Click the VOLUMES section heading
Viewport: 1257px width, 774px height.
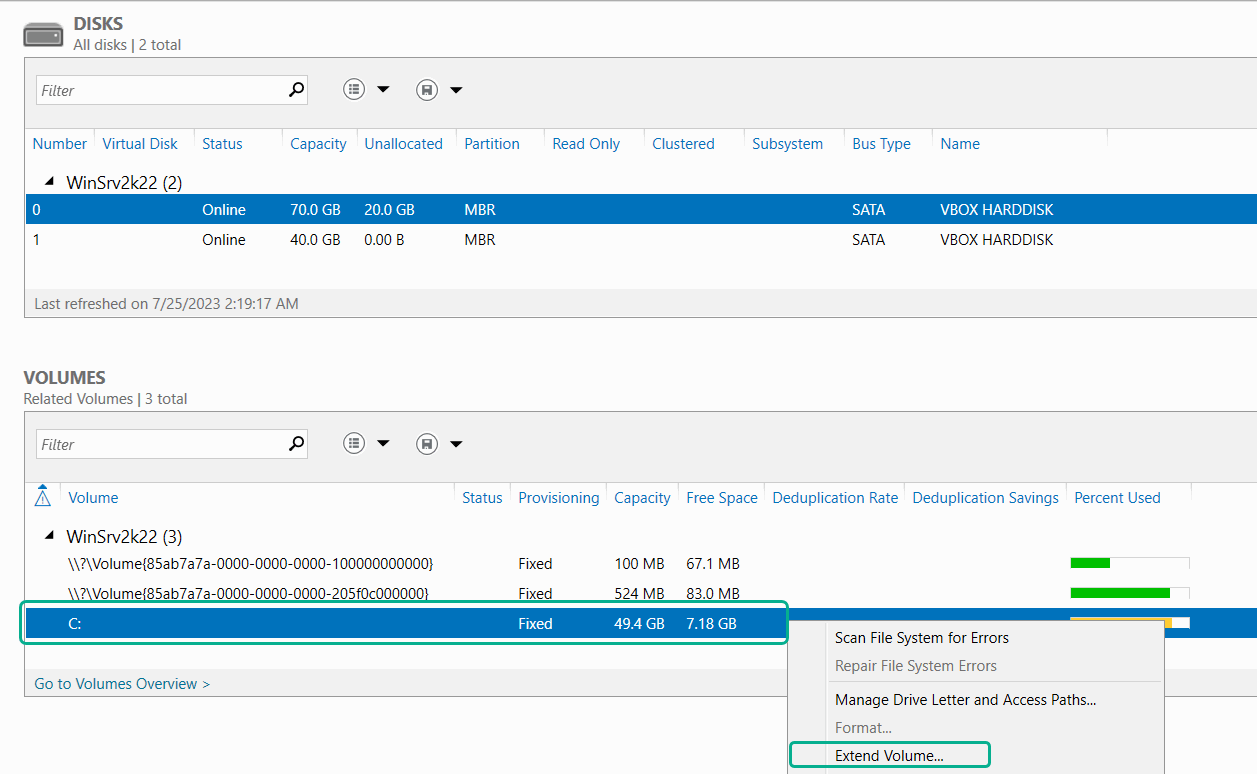64,377
